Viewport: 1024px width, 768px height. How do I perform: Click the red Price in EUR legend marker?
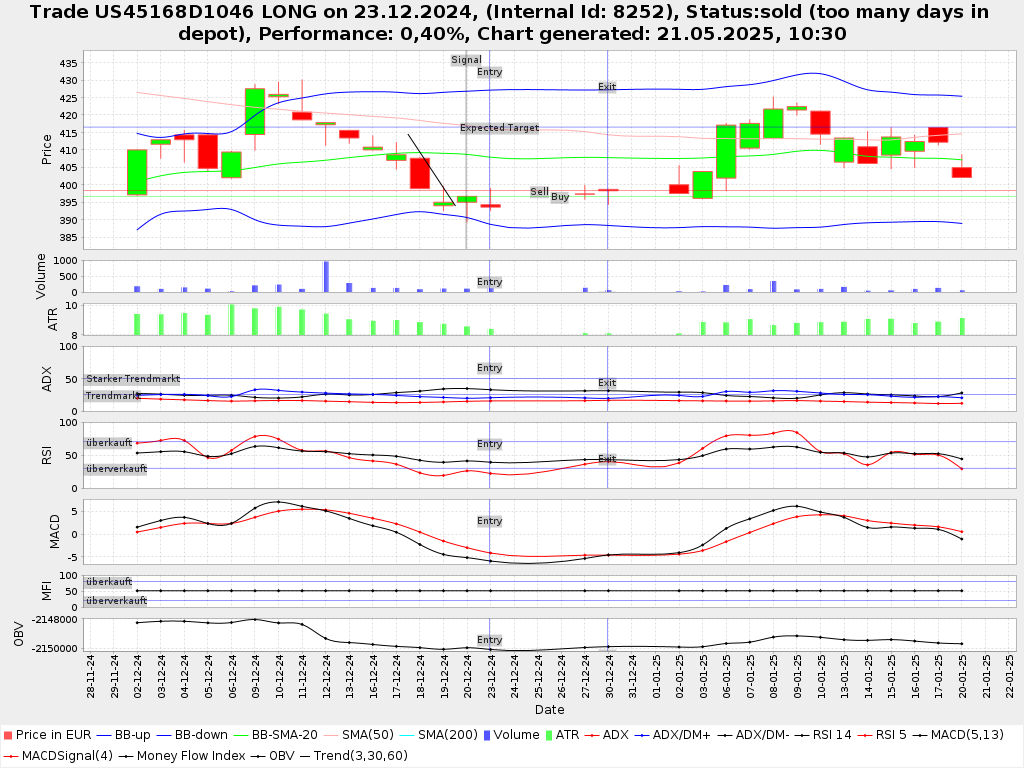(x=7, y=735)
